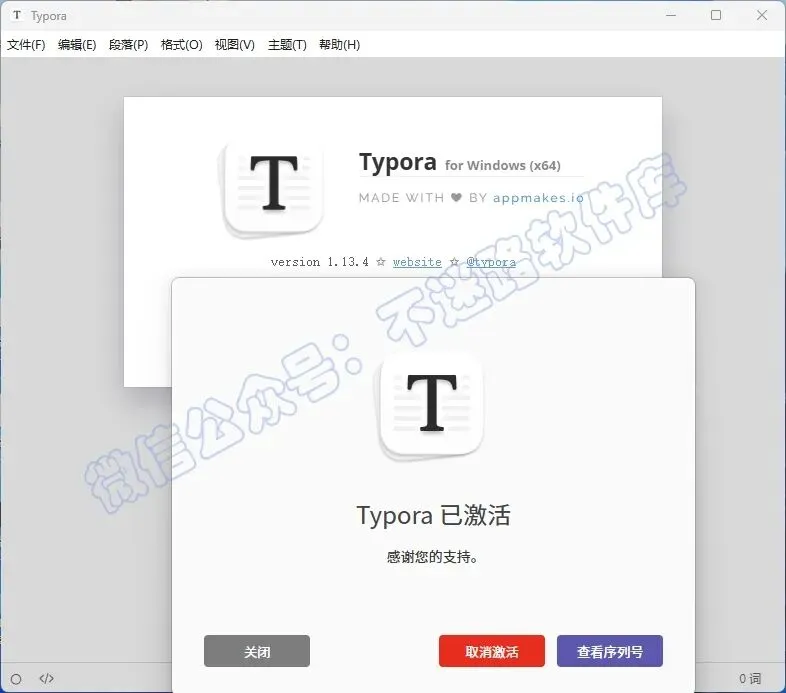Toggle sidebar with the circle icon
The image size is (786, 693).
pos(16,679)
